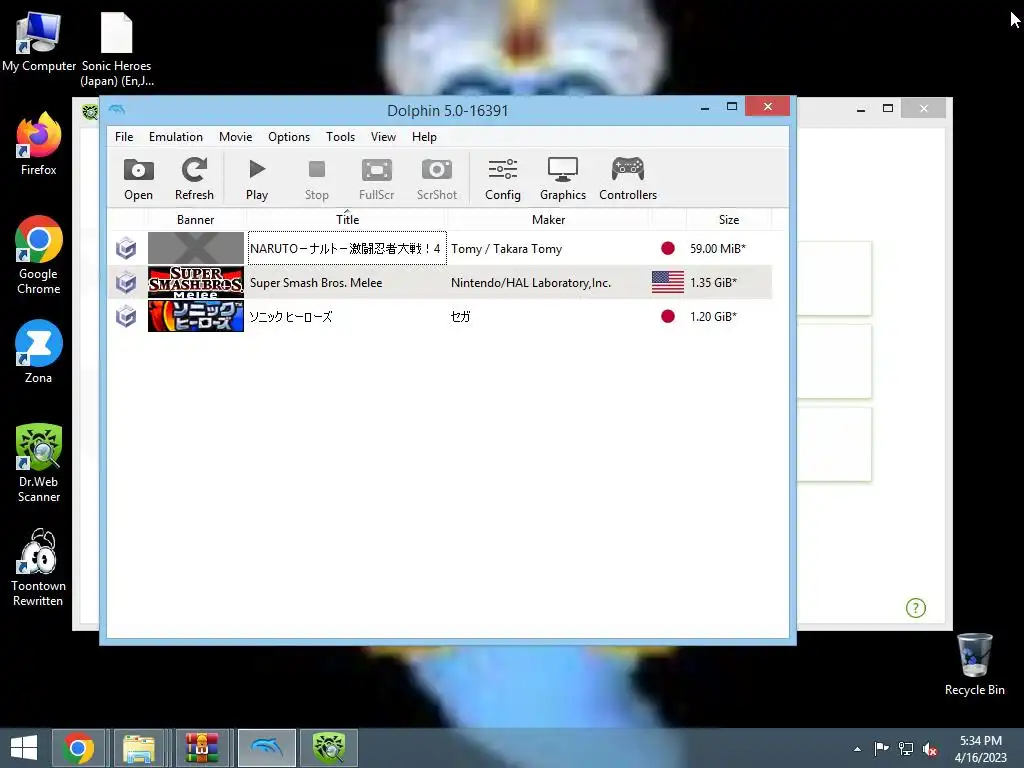Click GameCube platform icon in Melee row

(126, 282)
